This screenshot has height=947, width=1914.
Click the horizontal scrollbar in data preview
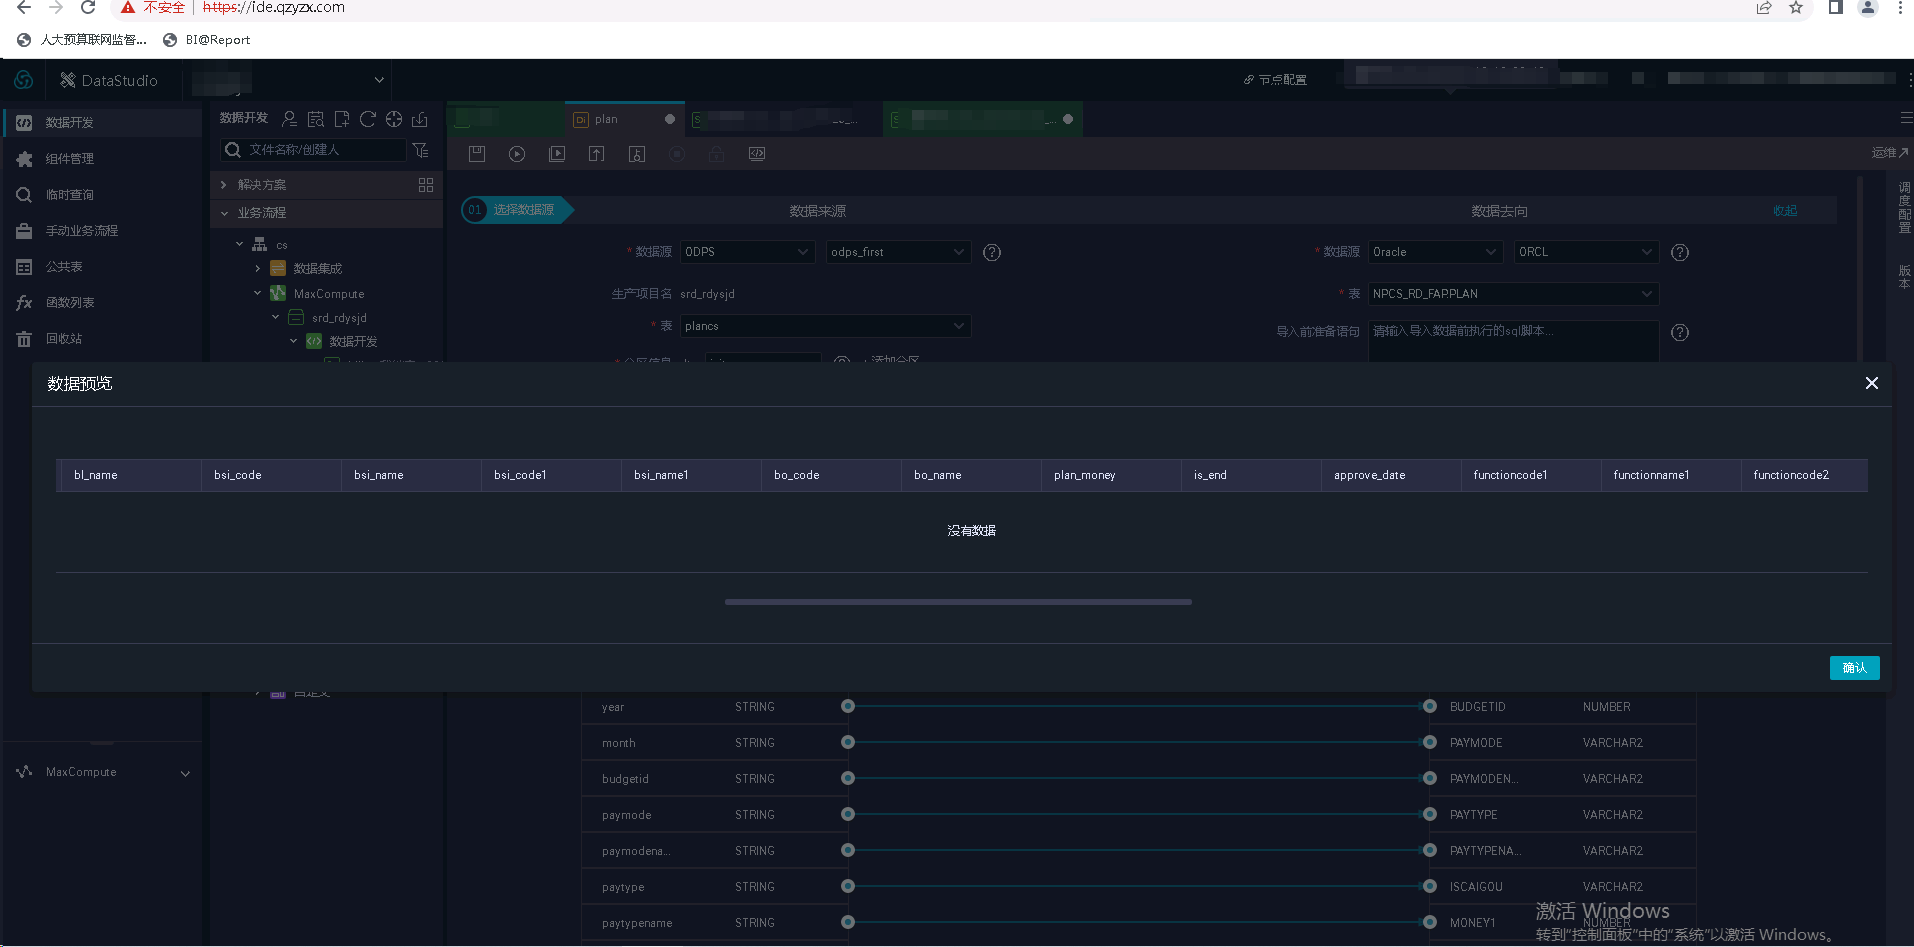pos(958,602)
